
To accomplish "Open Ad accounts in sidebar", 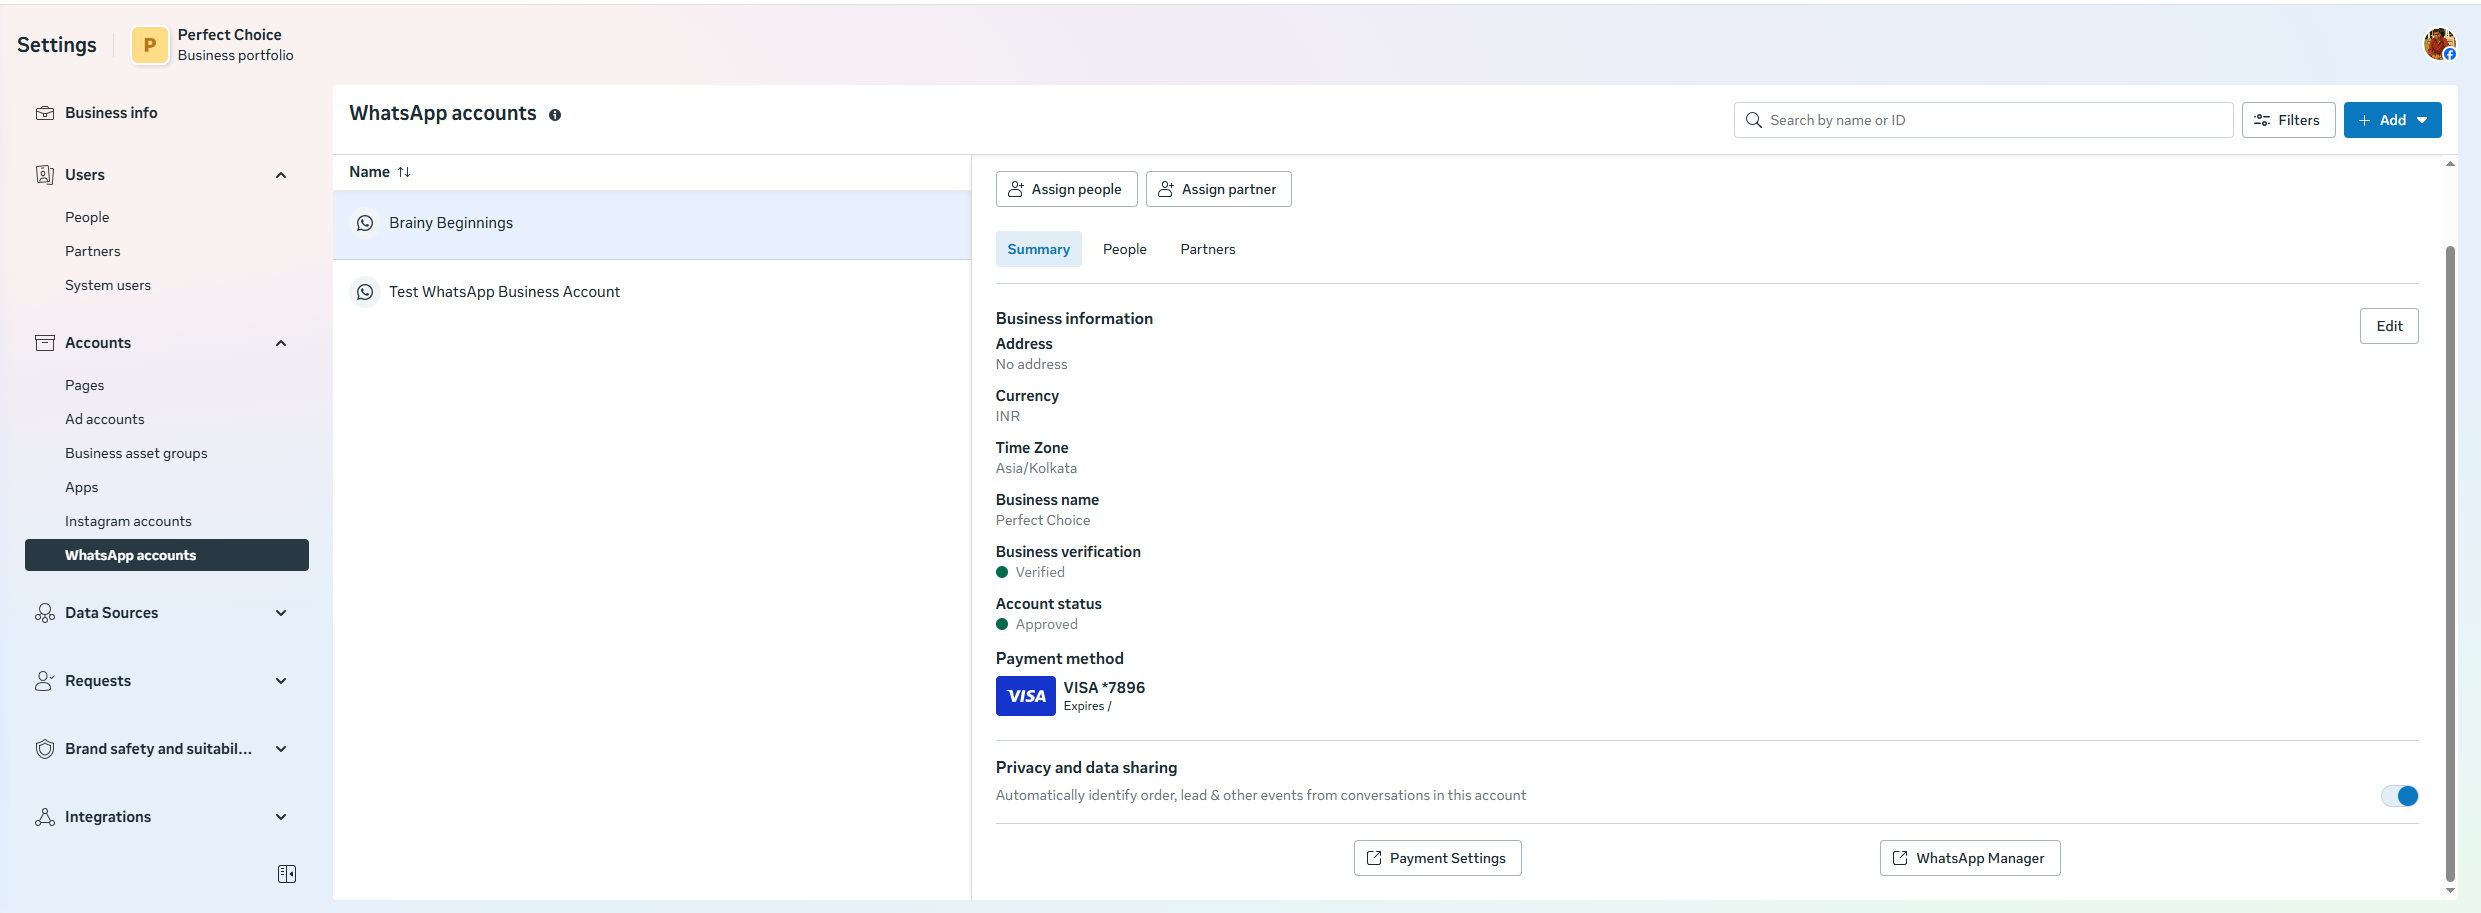I will point(105,419).
